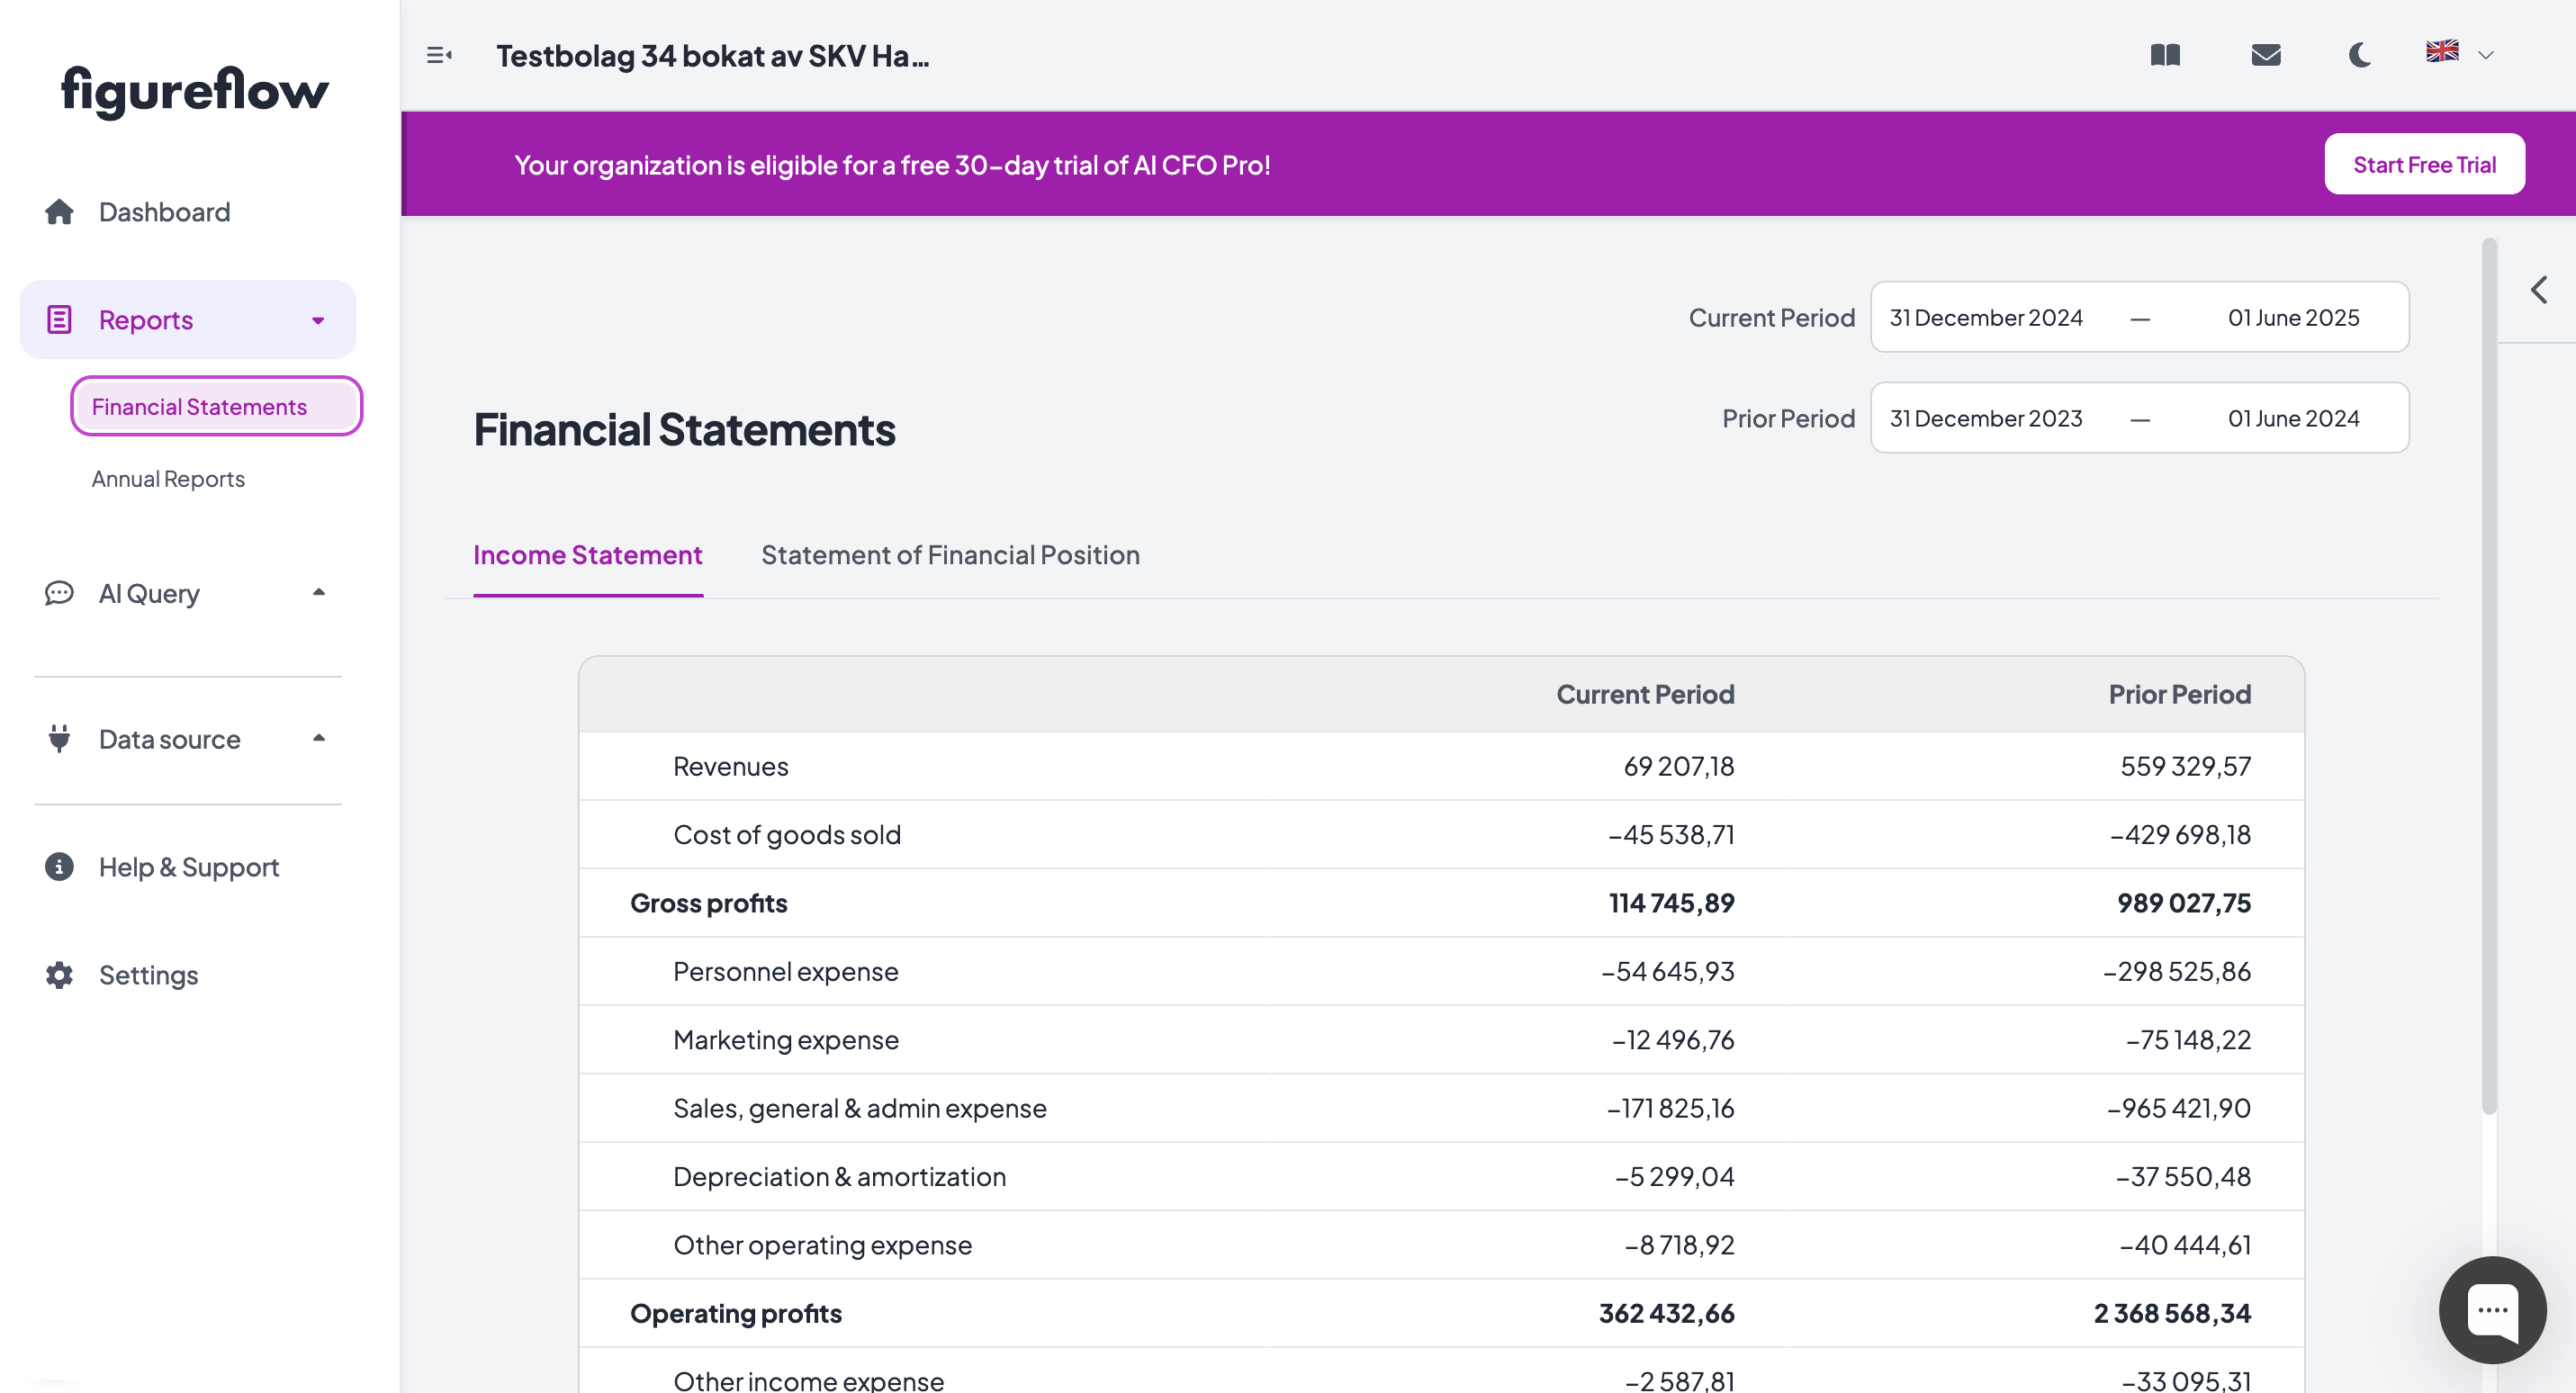
Task: Collapse the Reports menu arrow
Action: (x=318, y=321)
